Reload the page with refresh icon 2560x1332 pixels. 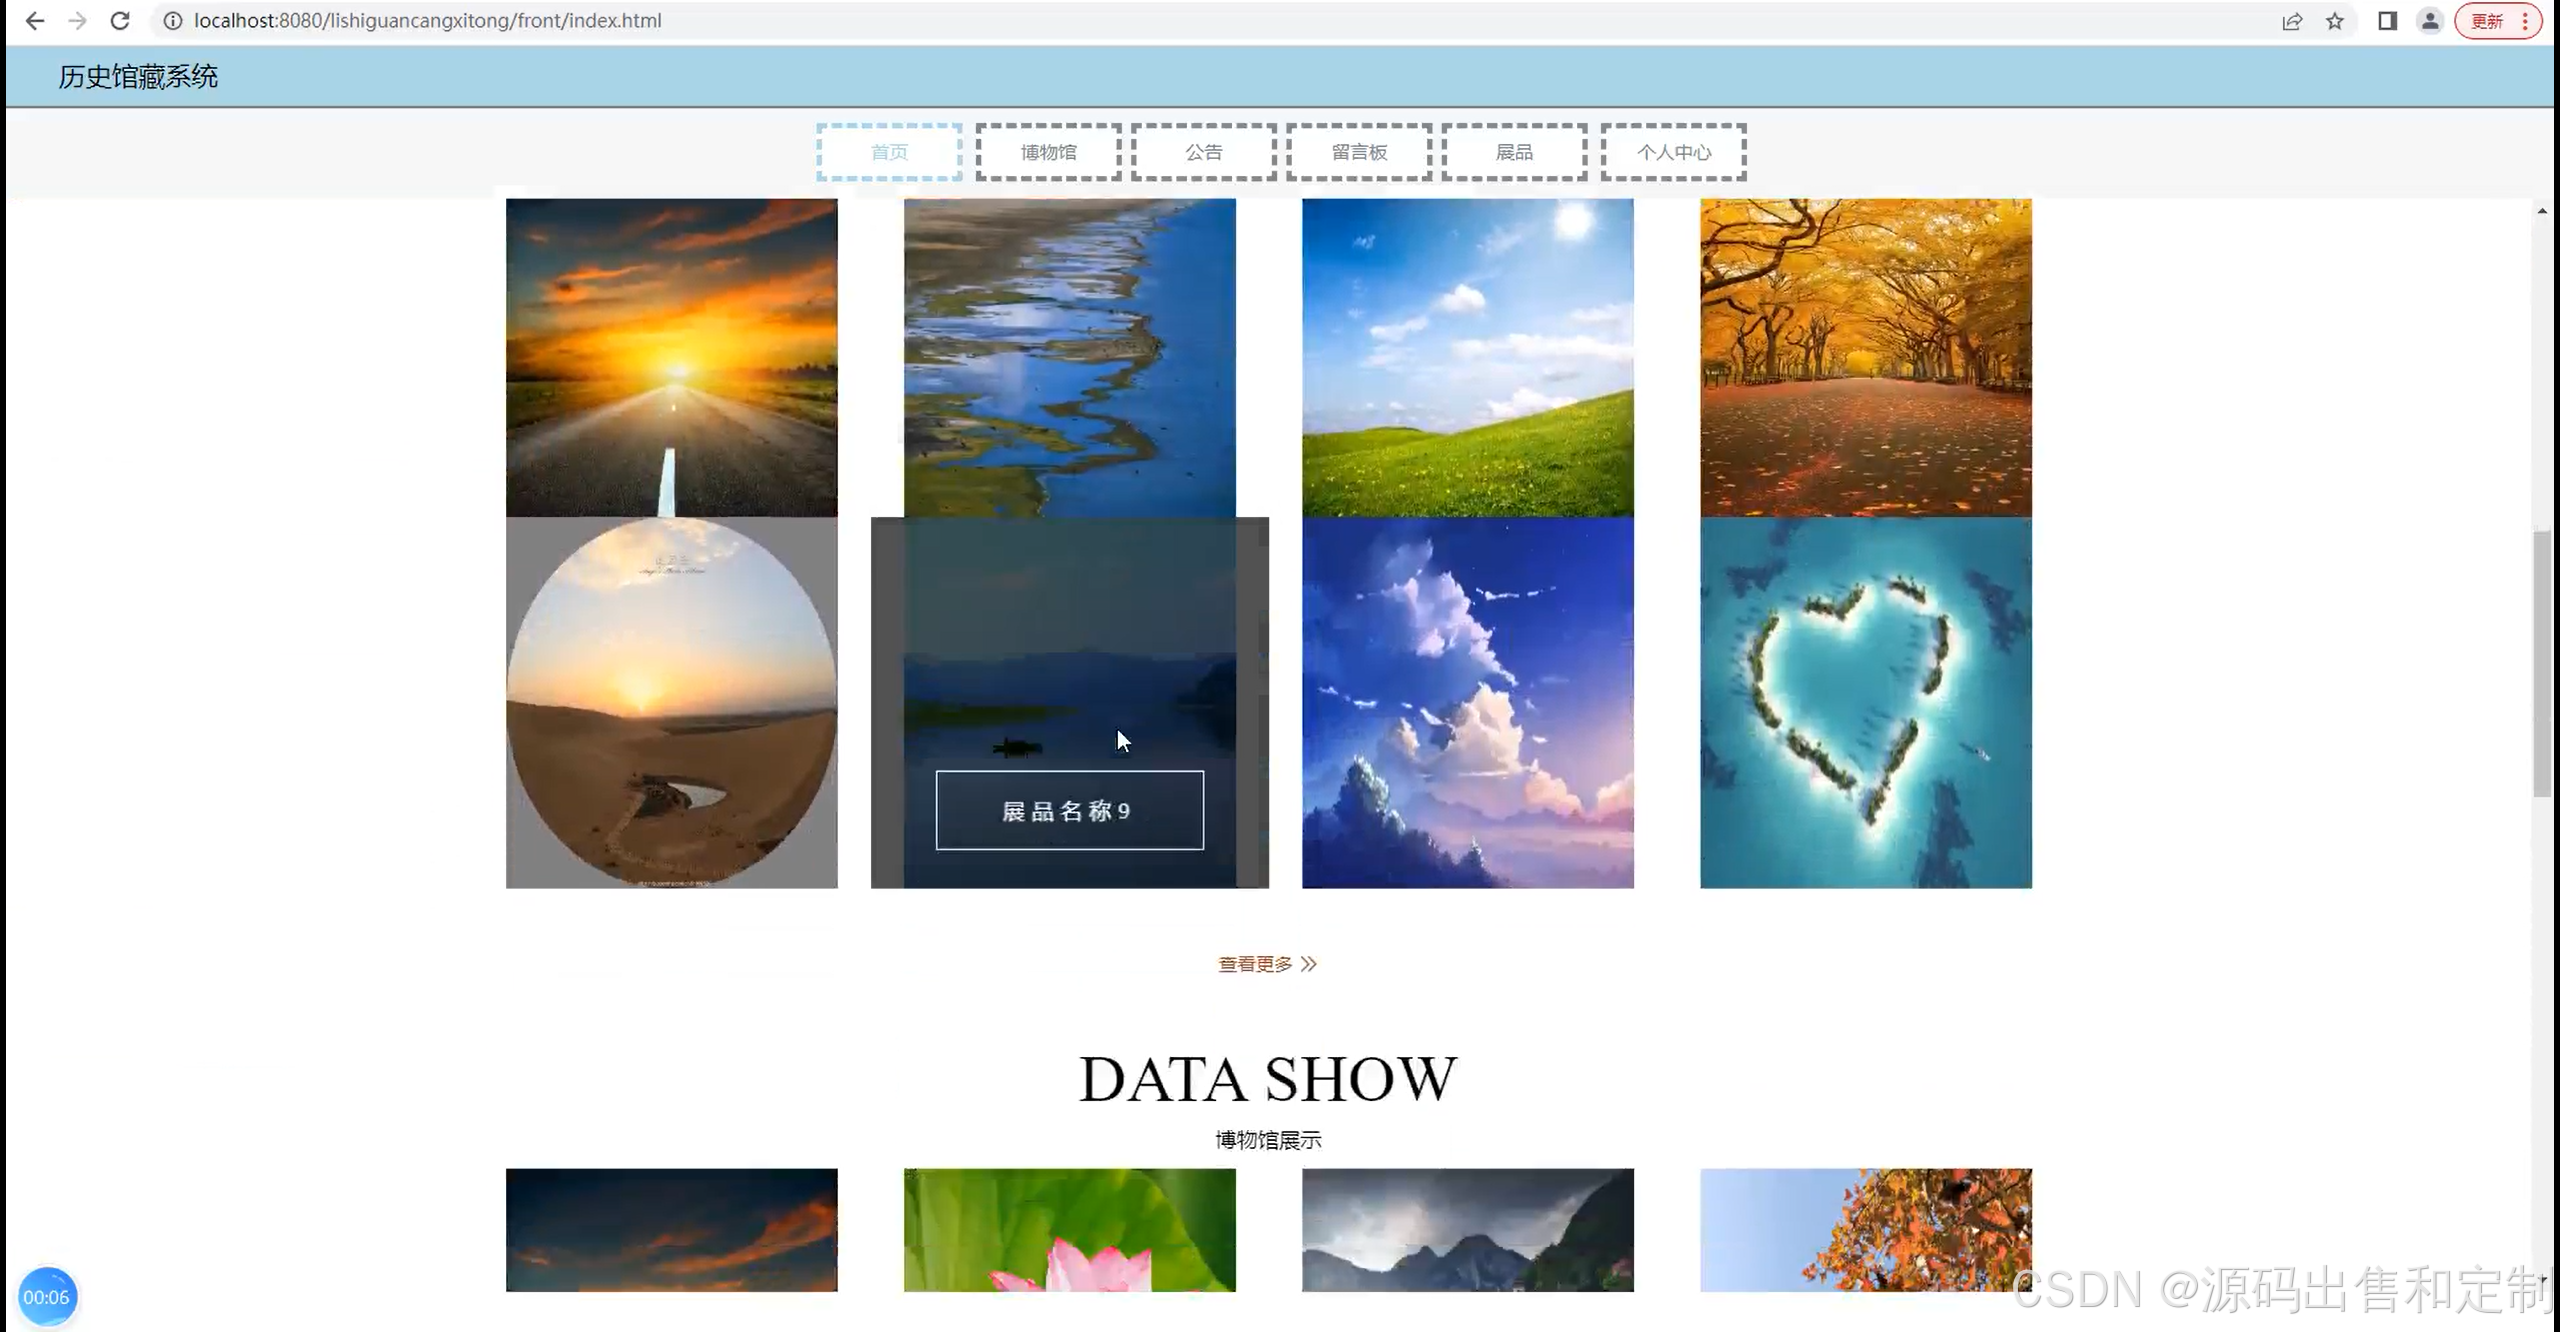coord(120,21)
